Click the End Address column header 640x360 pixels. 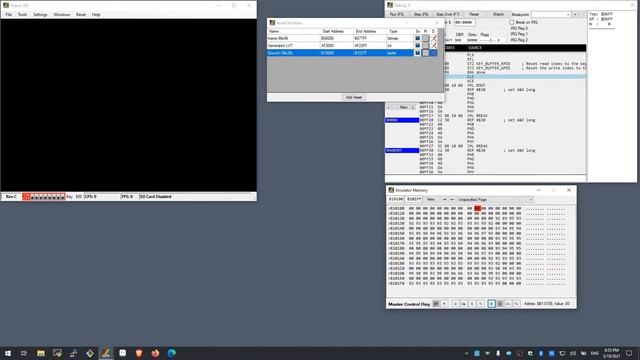(x=370, y=31)
